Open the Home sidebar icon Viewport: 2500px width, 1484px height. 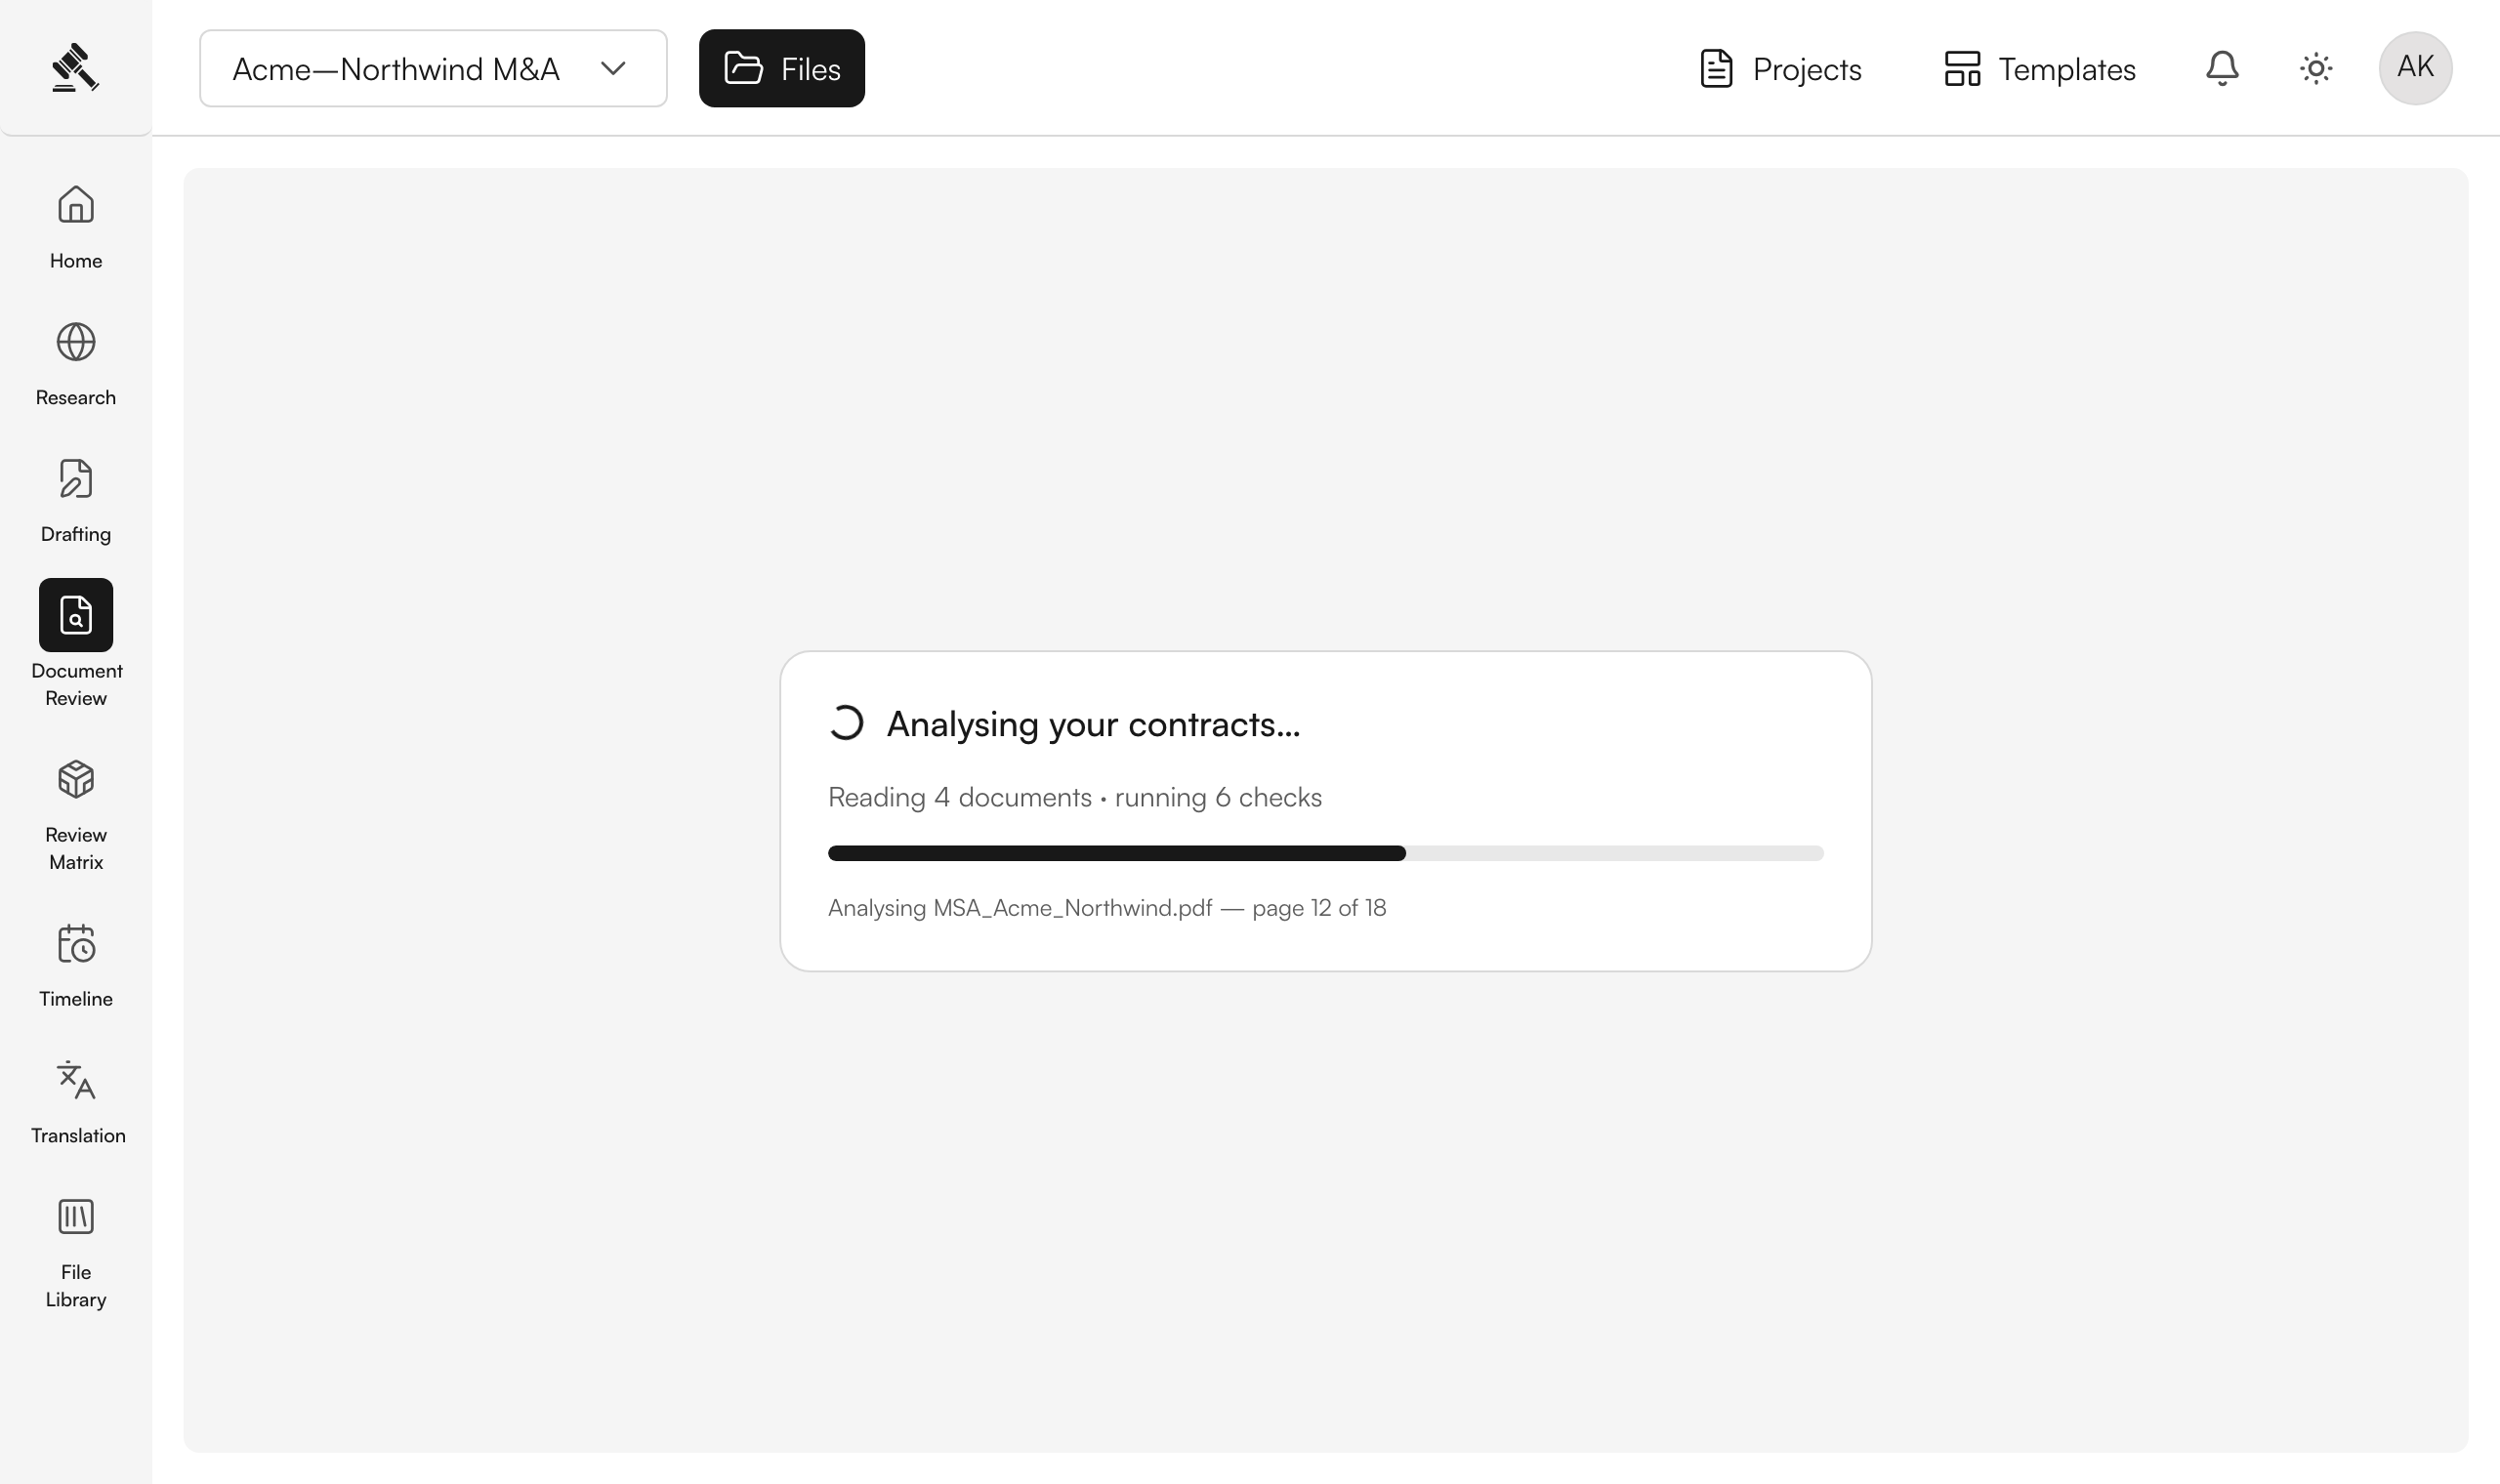click(76, 205)
